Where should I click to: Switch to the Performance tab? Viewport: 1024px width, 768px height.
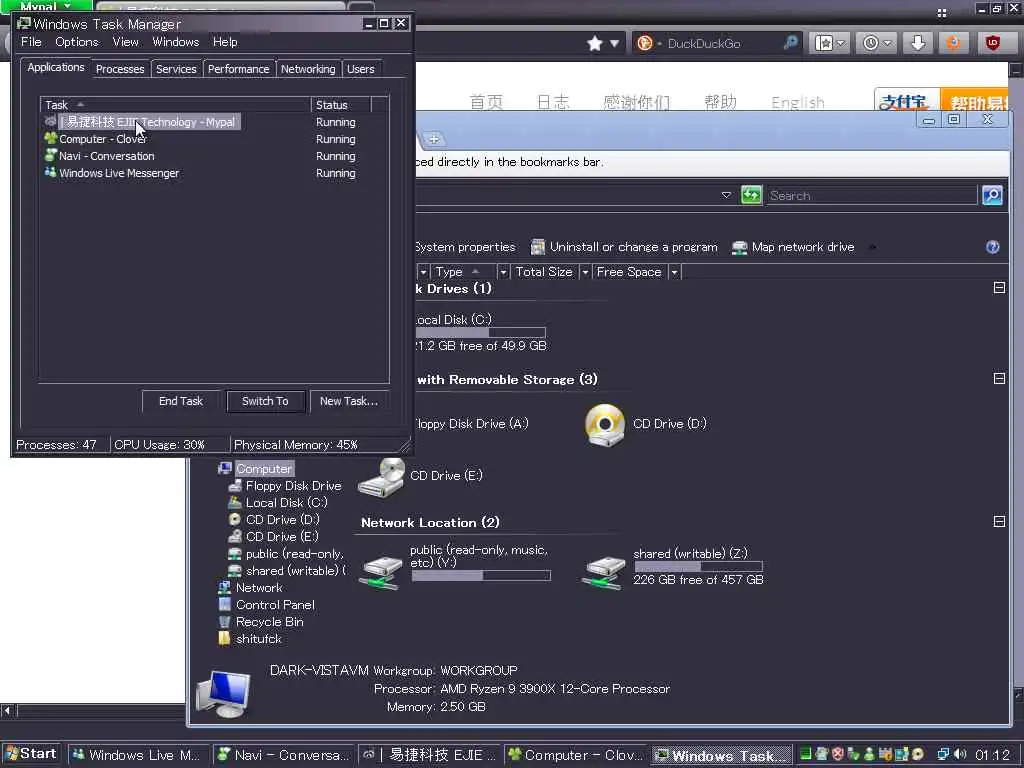coord(238,69)
